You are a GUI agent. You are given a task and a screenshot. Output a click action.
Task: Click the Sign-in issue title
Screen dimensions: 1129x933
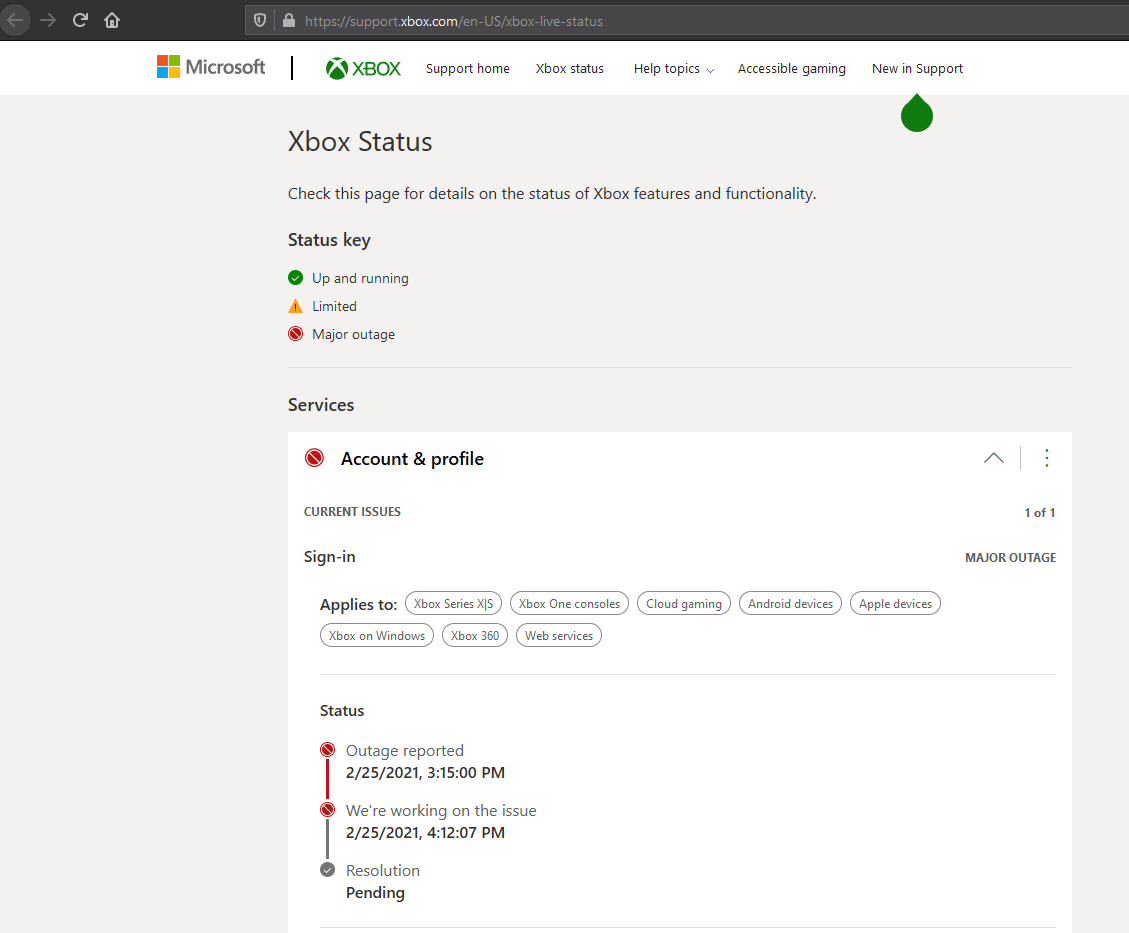point(330,556)
